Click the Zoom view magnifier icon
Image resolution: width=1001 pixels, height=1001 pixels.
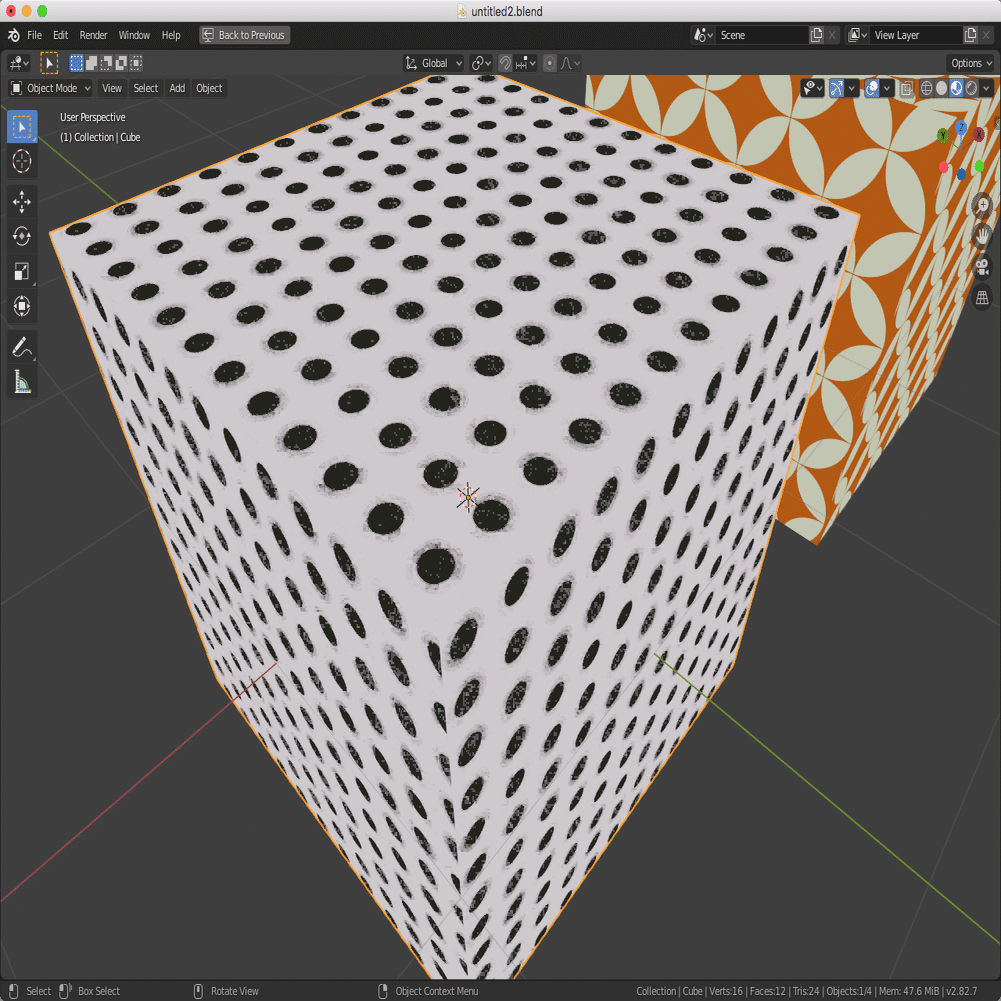coord(982,206)
